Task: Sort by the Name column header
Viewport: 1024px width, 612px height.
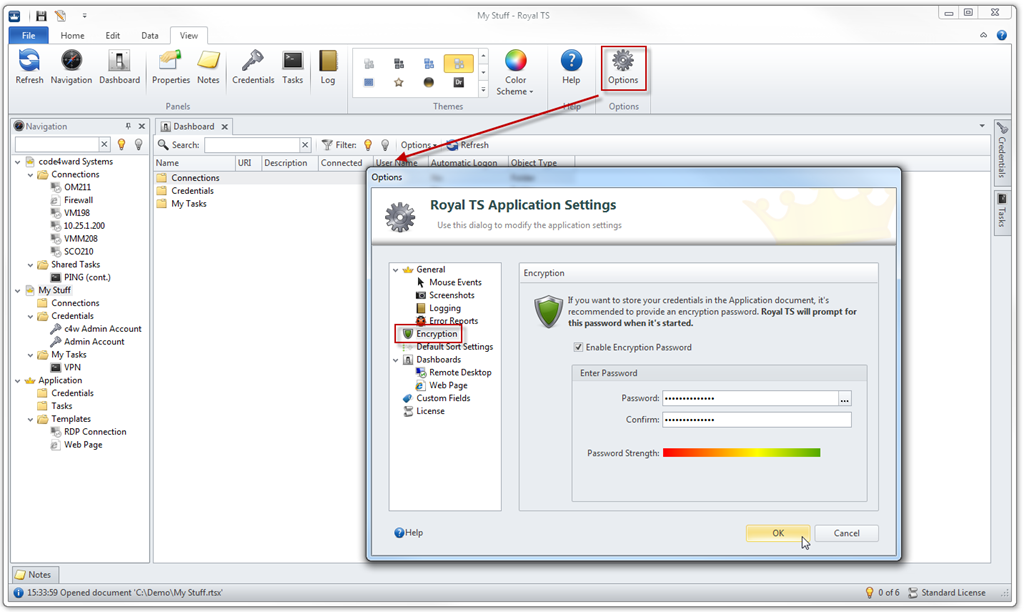Action: pyautogui.click(x=194, y=163)
